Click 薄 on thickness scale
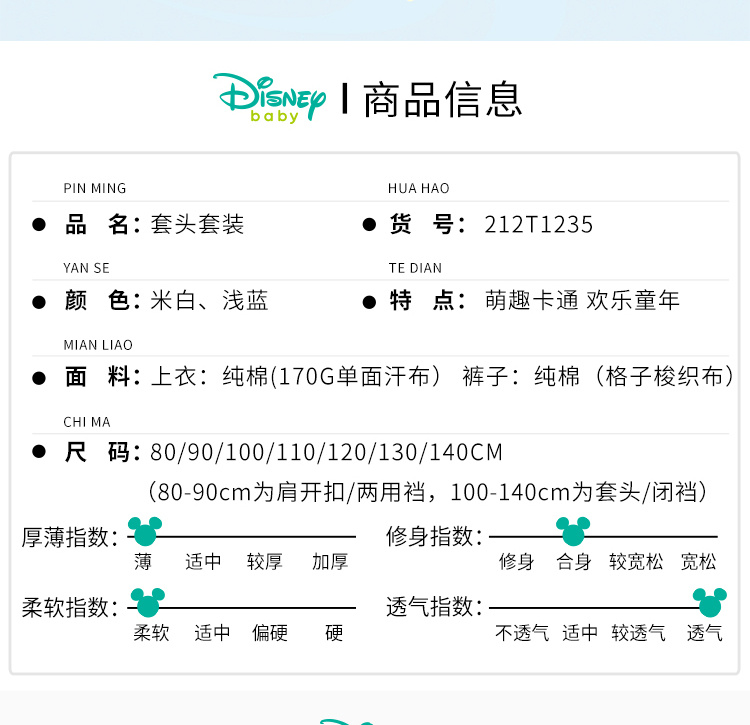This screenshot has width=750, height=725. 143,562
